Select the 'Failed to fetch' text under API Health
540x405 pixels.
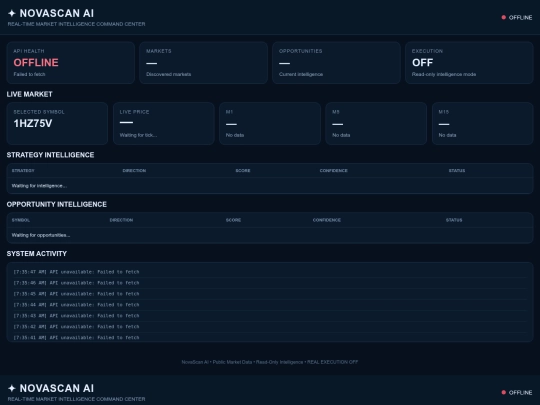pyautogui.click(x=29, y=74)
